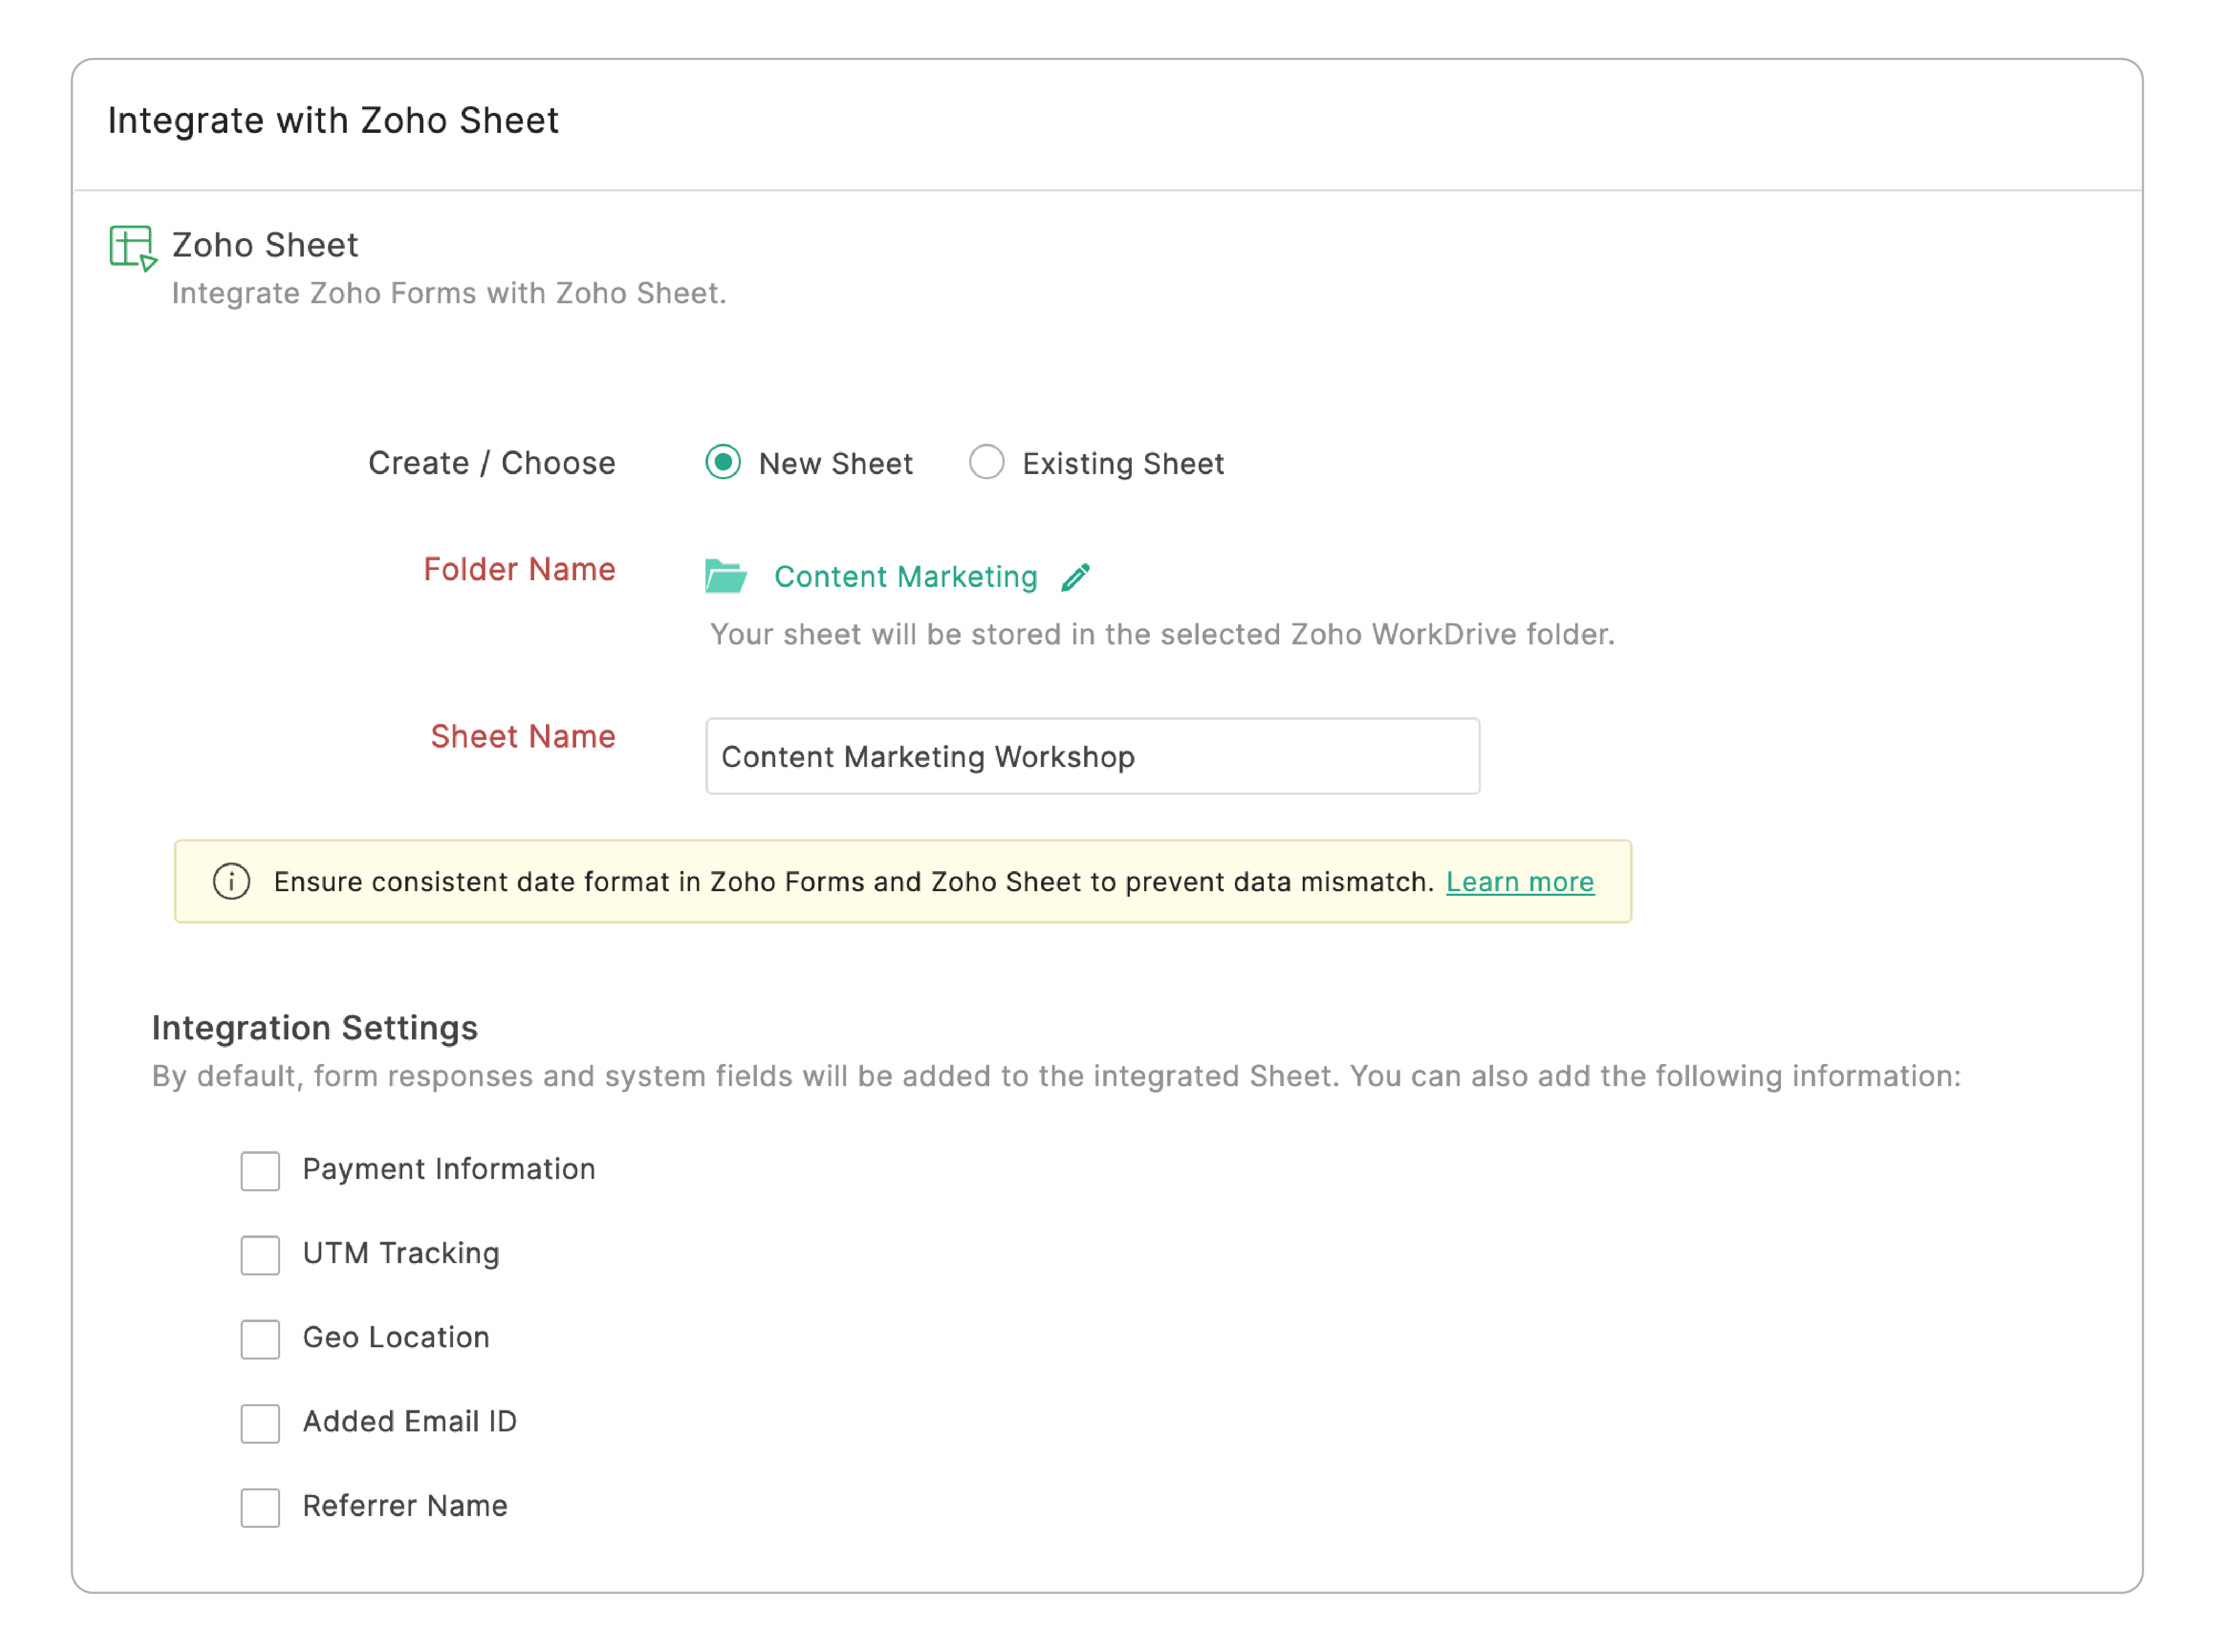Image resolution: width=2215 pixels, height=1652 pixels.
Task: Click the green folder icon
Action: [725, 576]
